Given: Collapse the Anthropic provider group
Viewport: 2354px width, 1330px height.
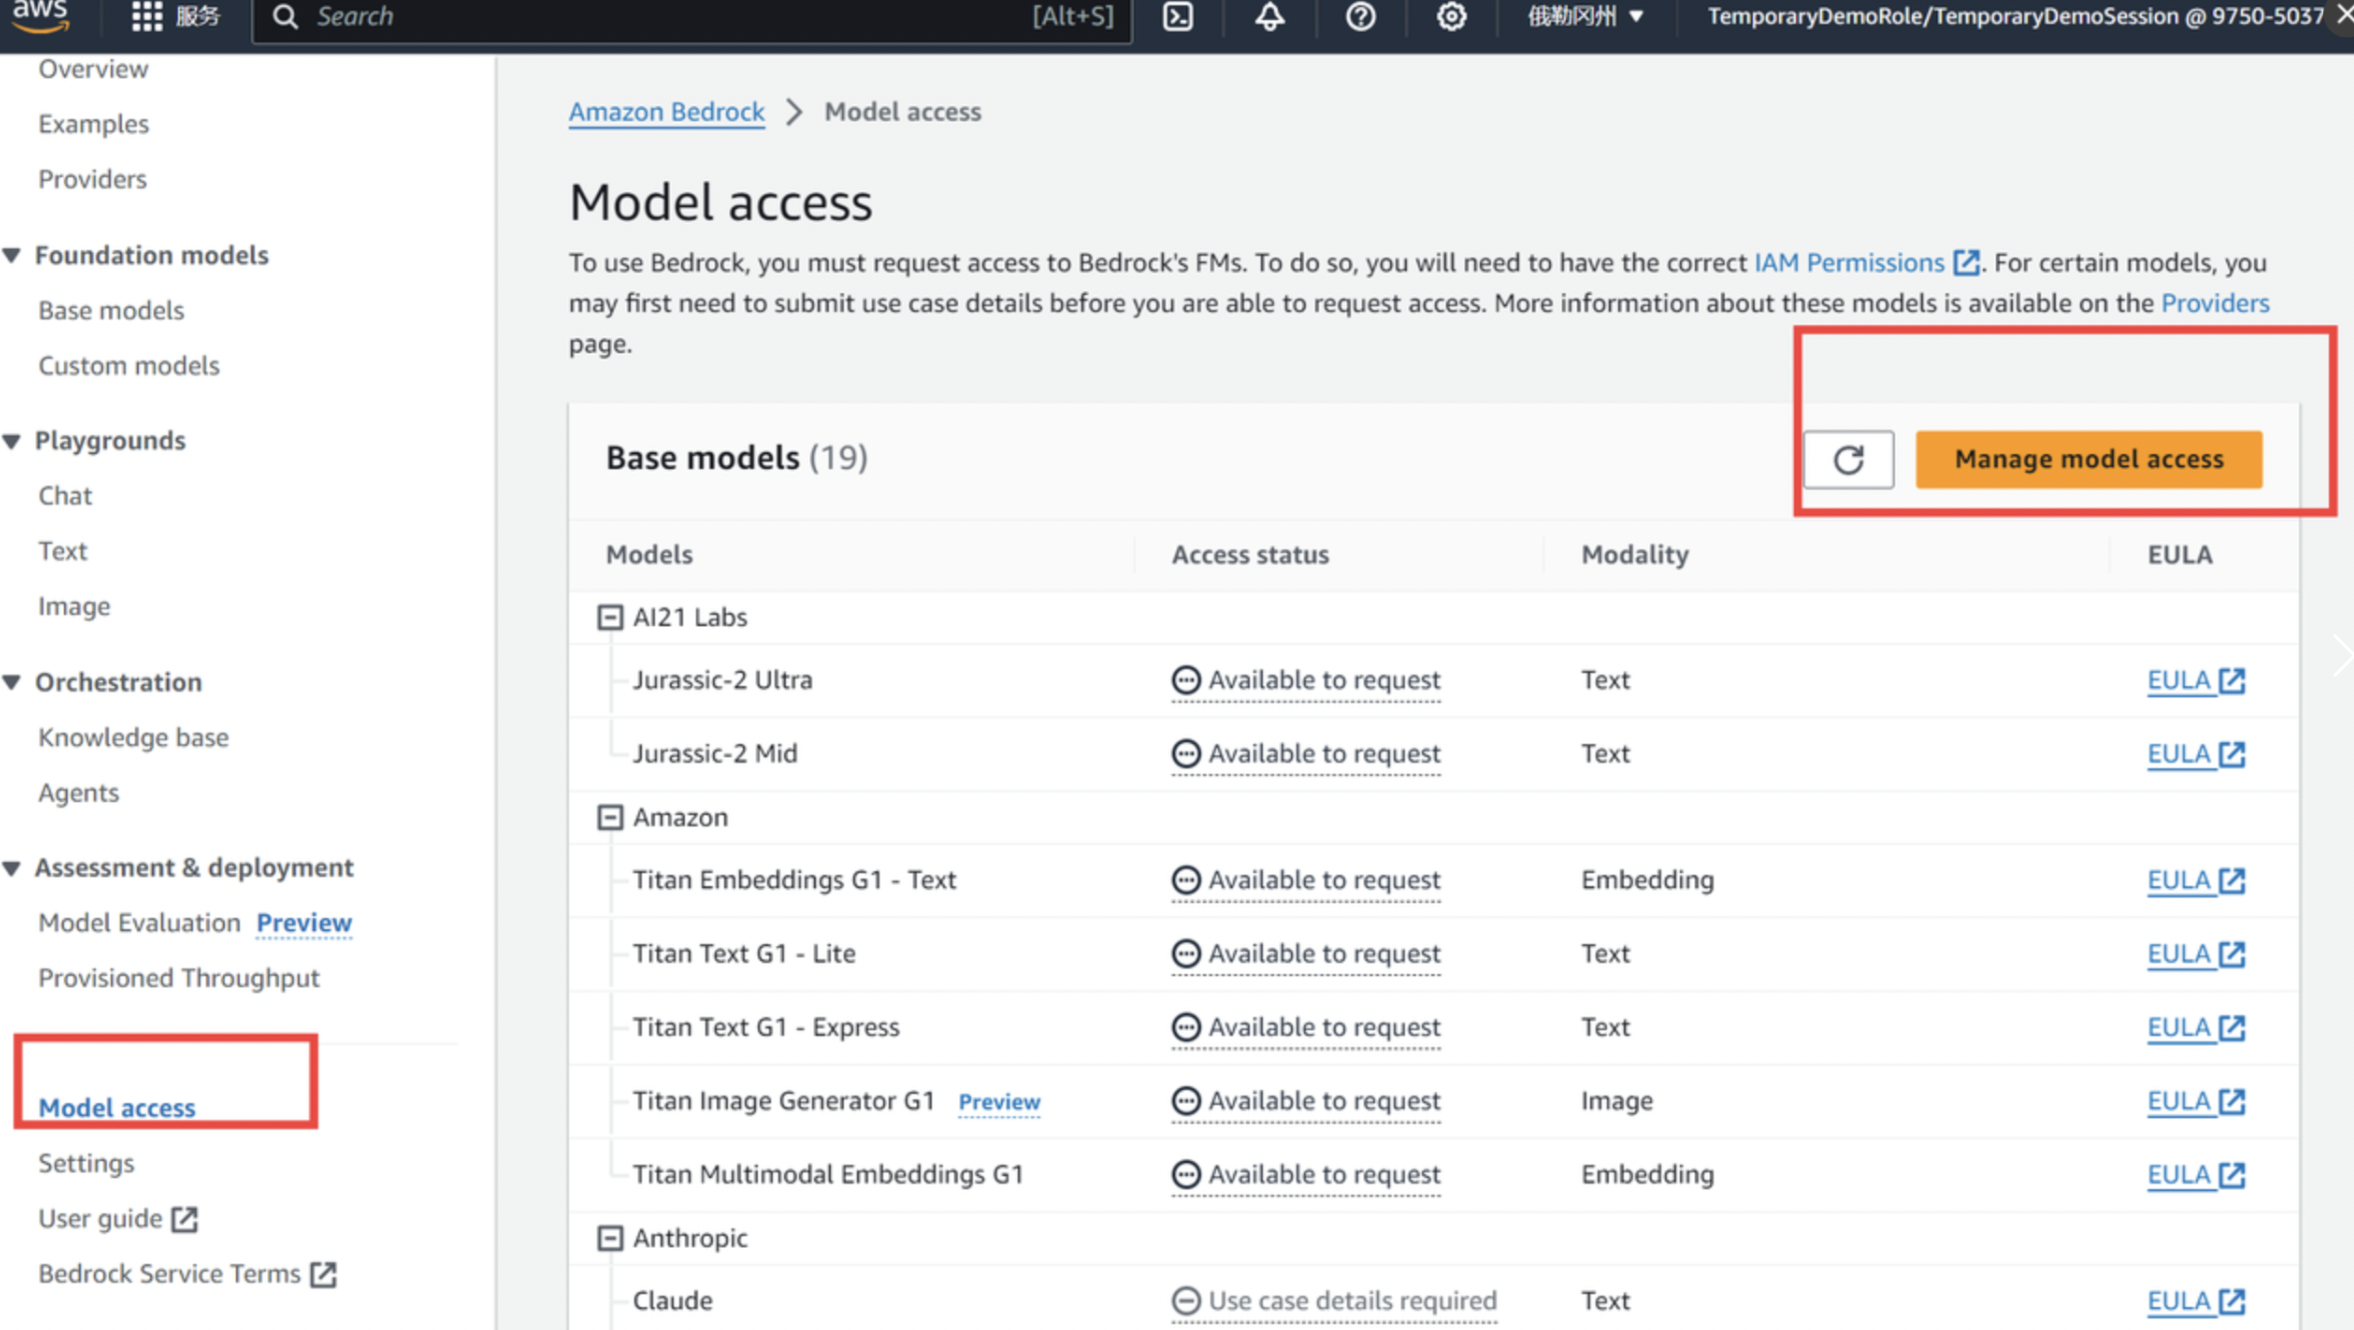Looking at the screenshot, I should click(x=610, y=1238).
